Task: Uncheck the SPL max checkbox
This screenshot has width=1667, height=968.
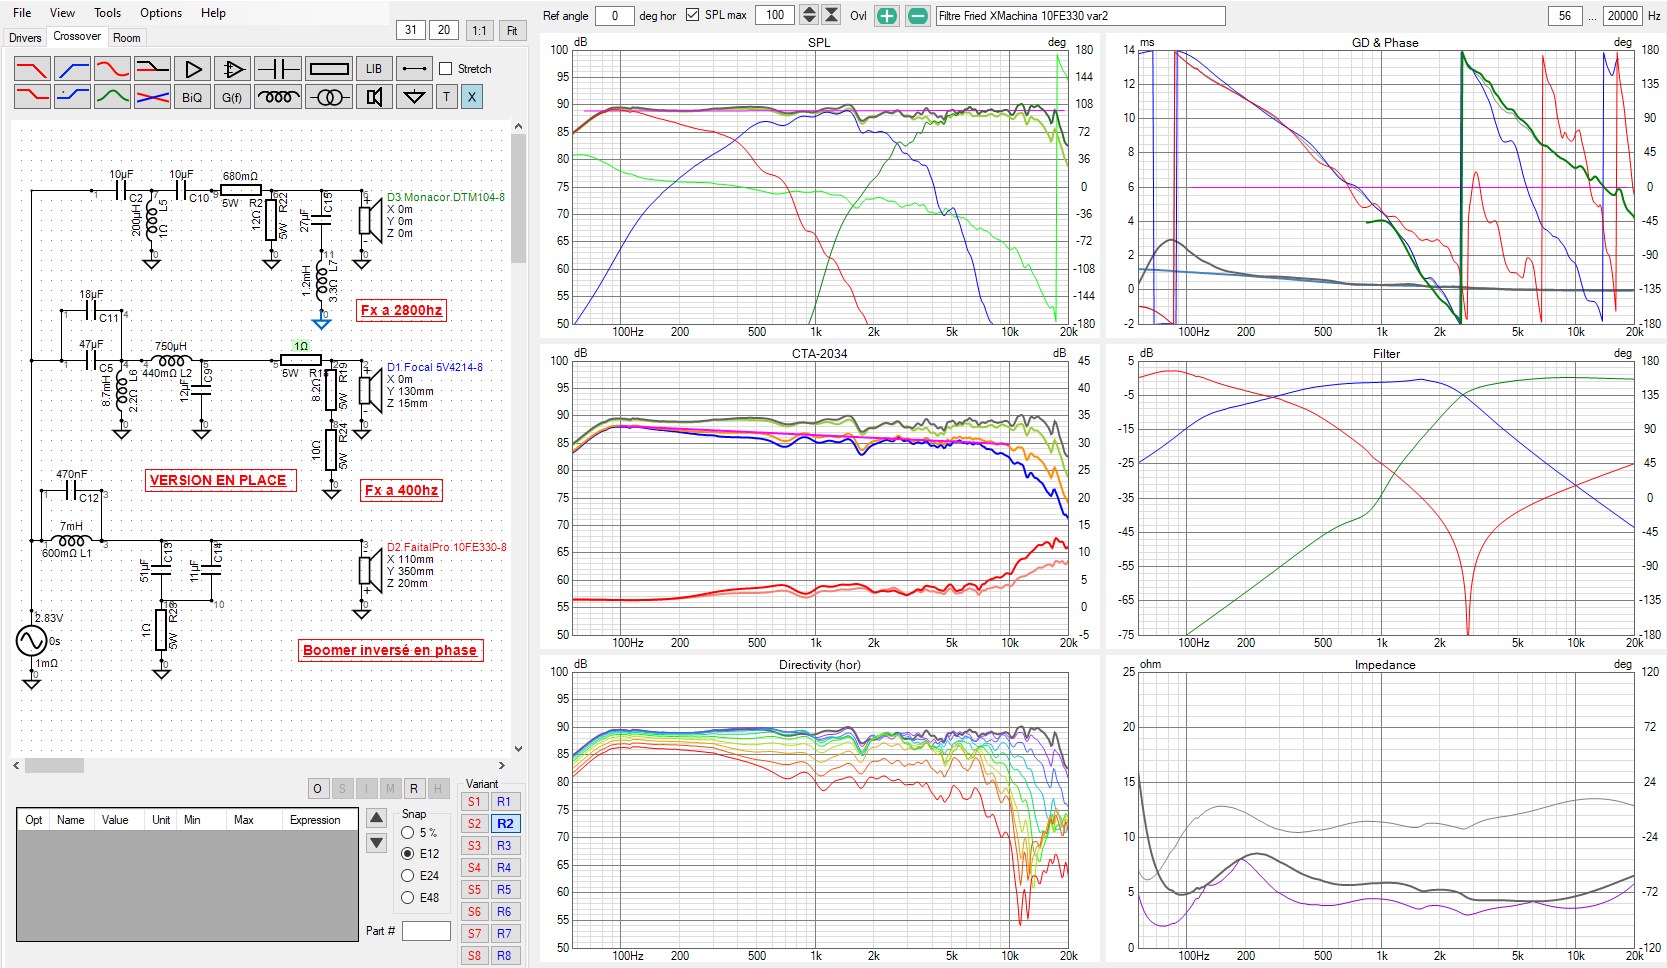Action: coord(692,15)
